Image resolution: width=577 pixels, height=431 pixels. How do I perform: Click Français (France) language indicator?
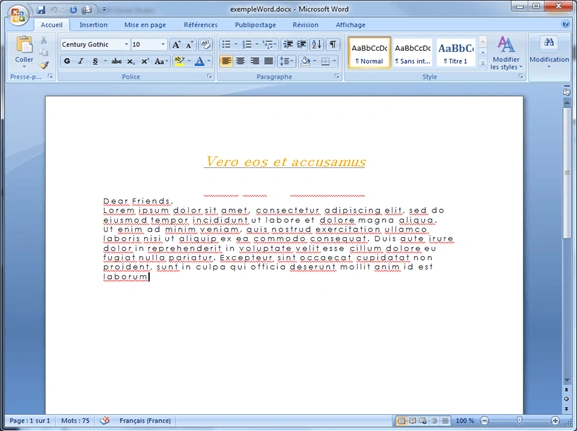click(145, 420)
